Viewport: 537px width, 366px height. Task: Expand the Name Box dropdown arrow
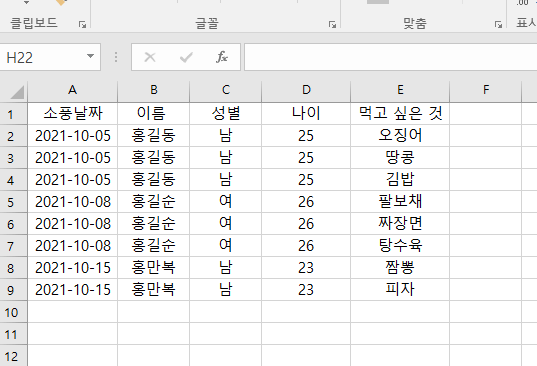[x=90, y=56]
